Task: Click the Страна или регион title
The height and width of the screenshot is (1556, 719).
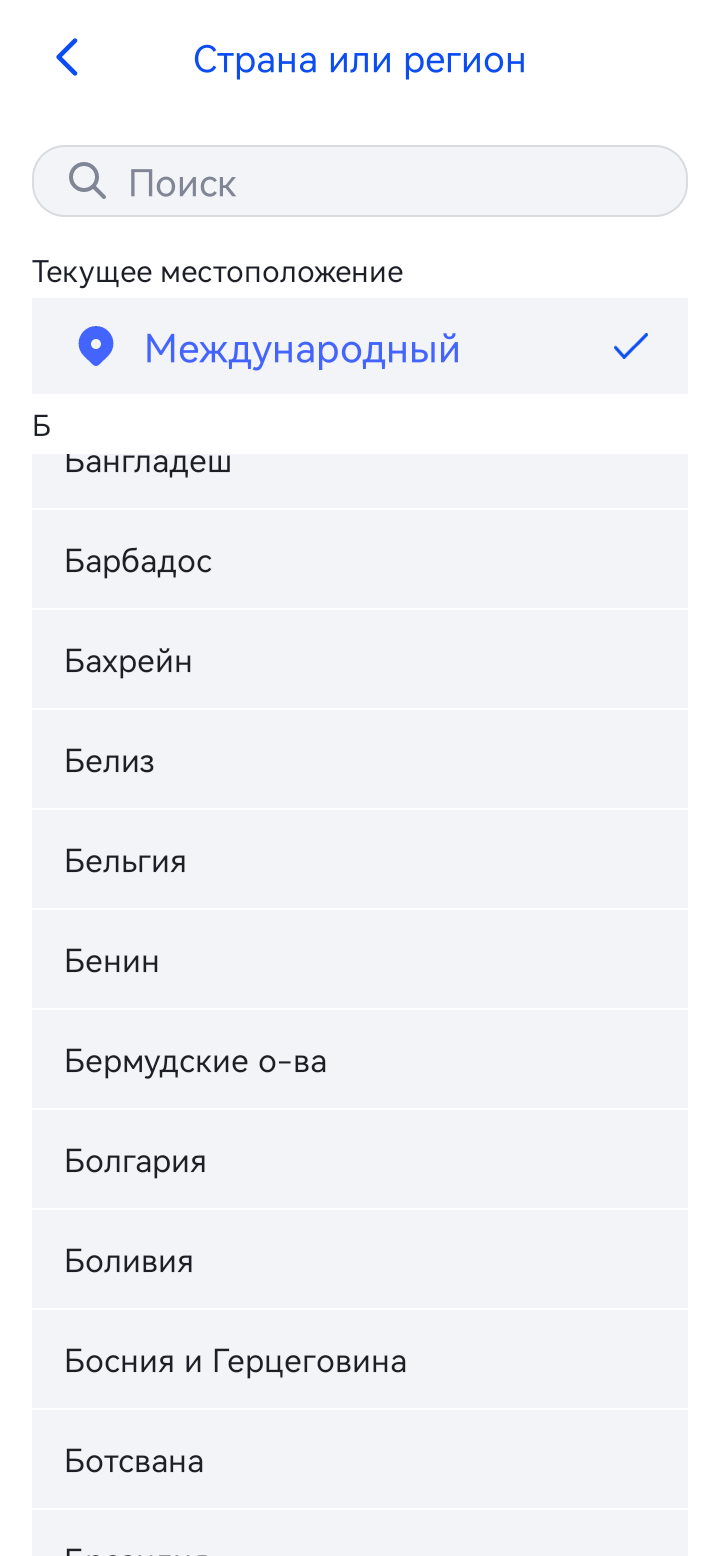Action: 359,60
